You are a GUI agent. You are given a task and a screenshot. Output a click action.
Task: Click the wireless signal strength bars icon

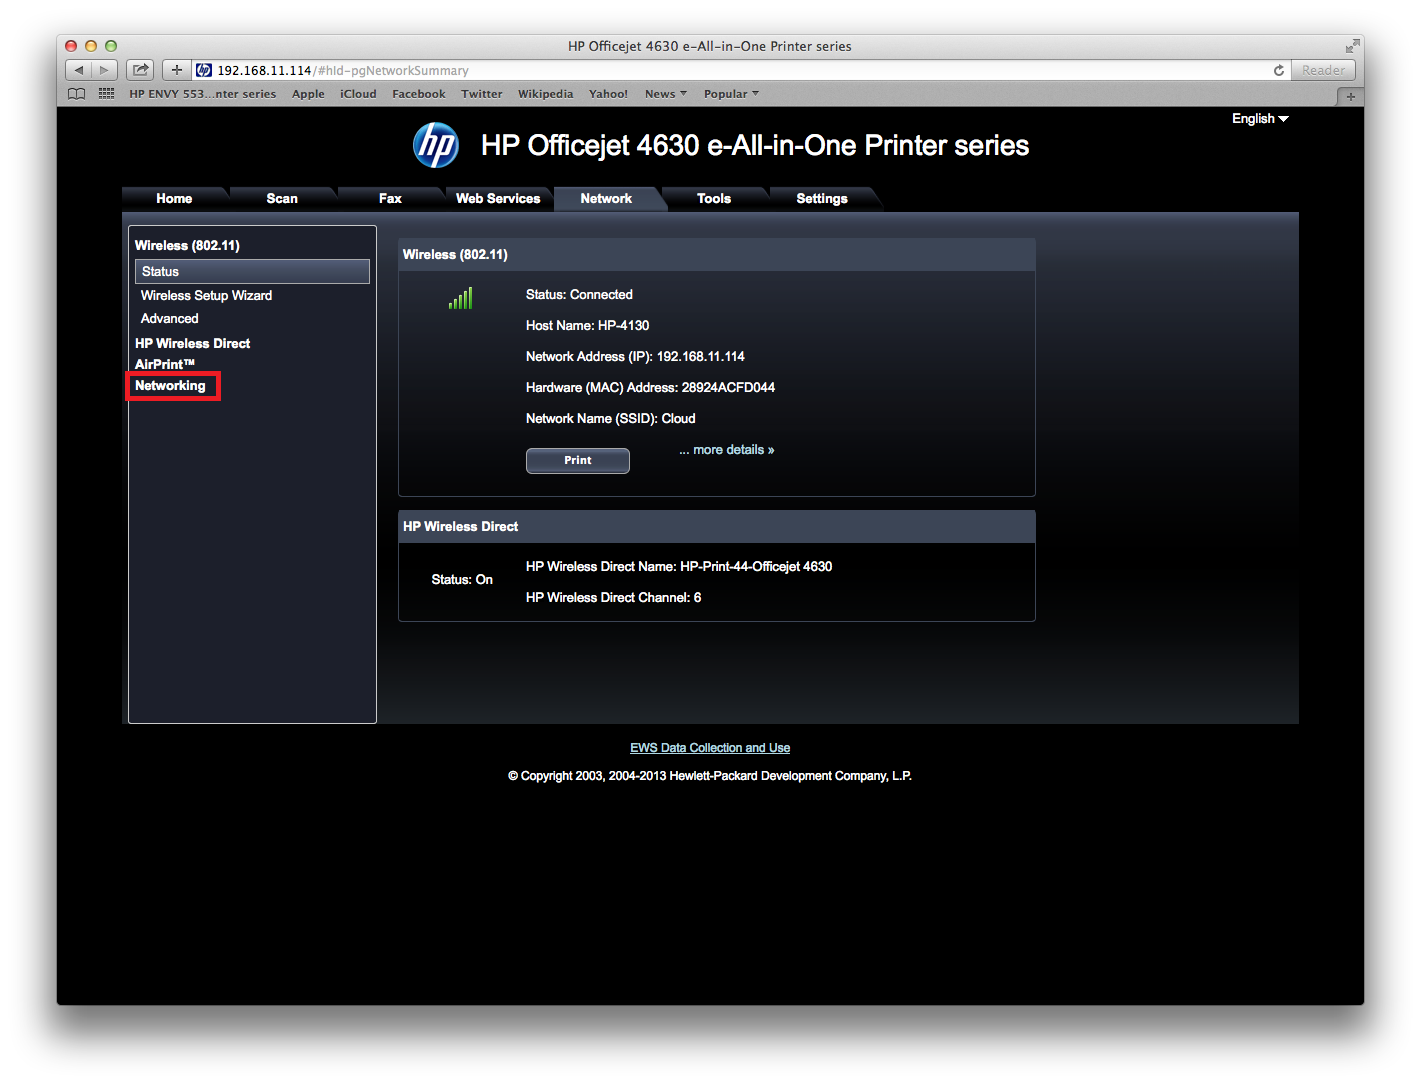(460, 298)
